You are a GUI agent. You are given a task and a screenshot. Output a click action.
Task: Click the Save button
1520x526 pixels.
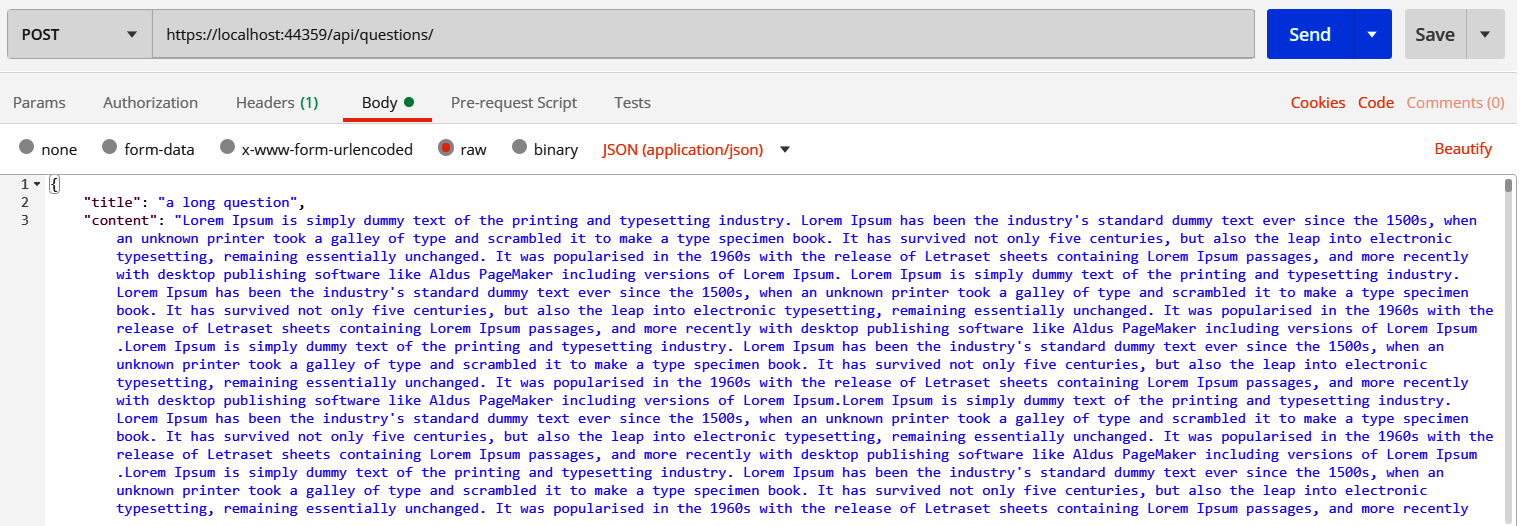tap(1434, 35)
